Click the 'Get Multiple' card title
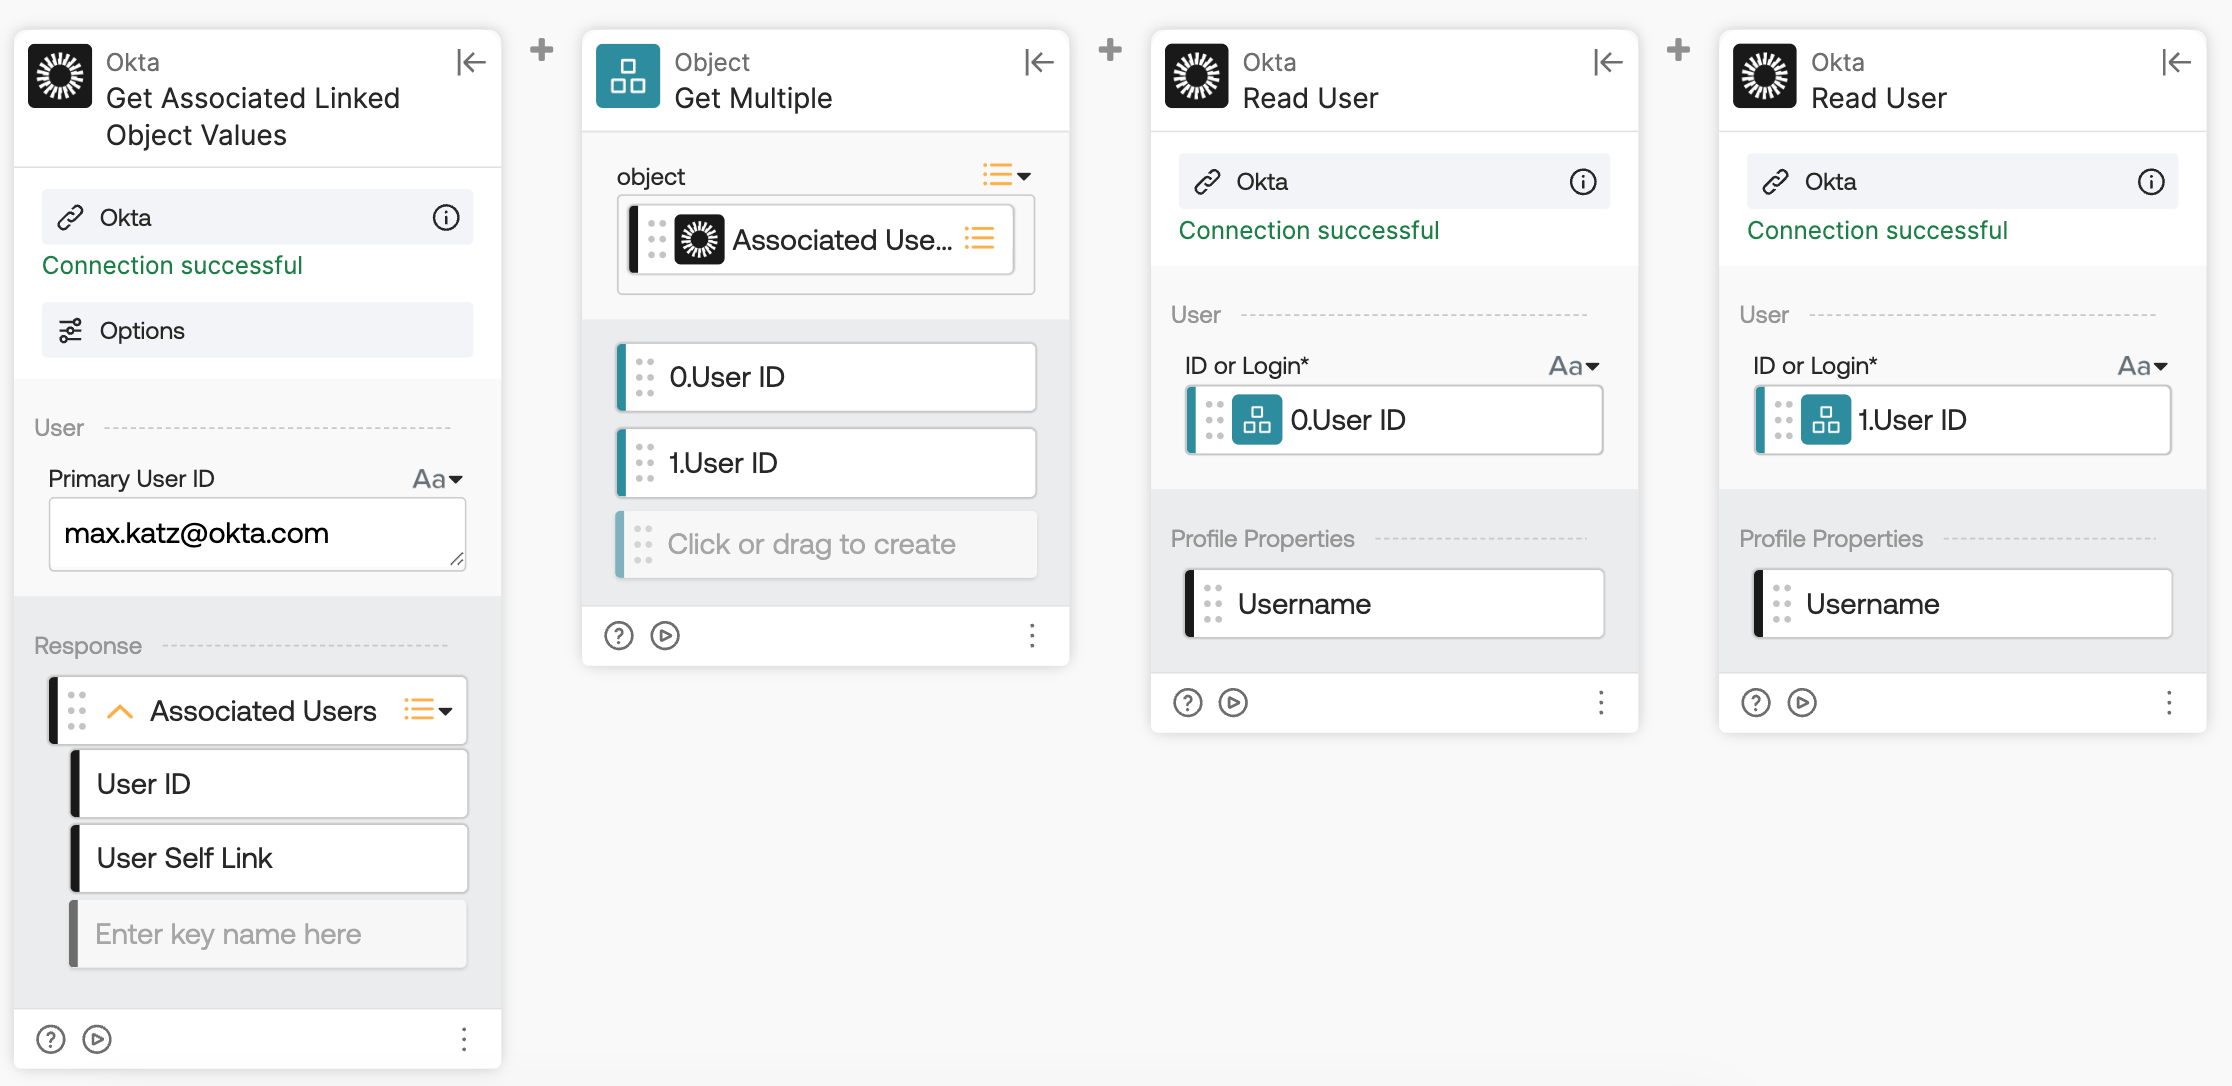 (x=753, y=98)
